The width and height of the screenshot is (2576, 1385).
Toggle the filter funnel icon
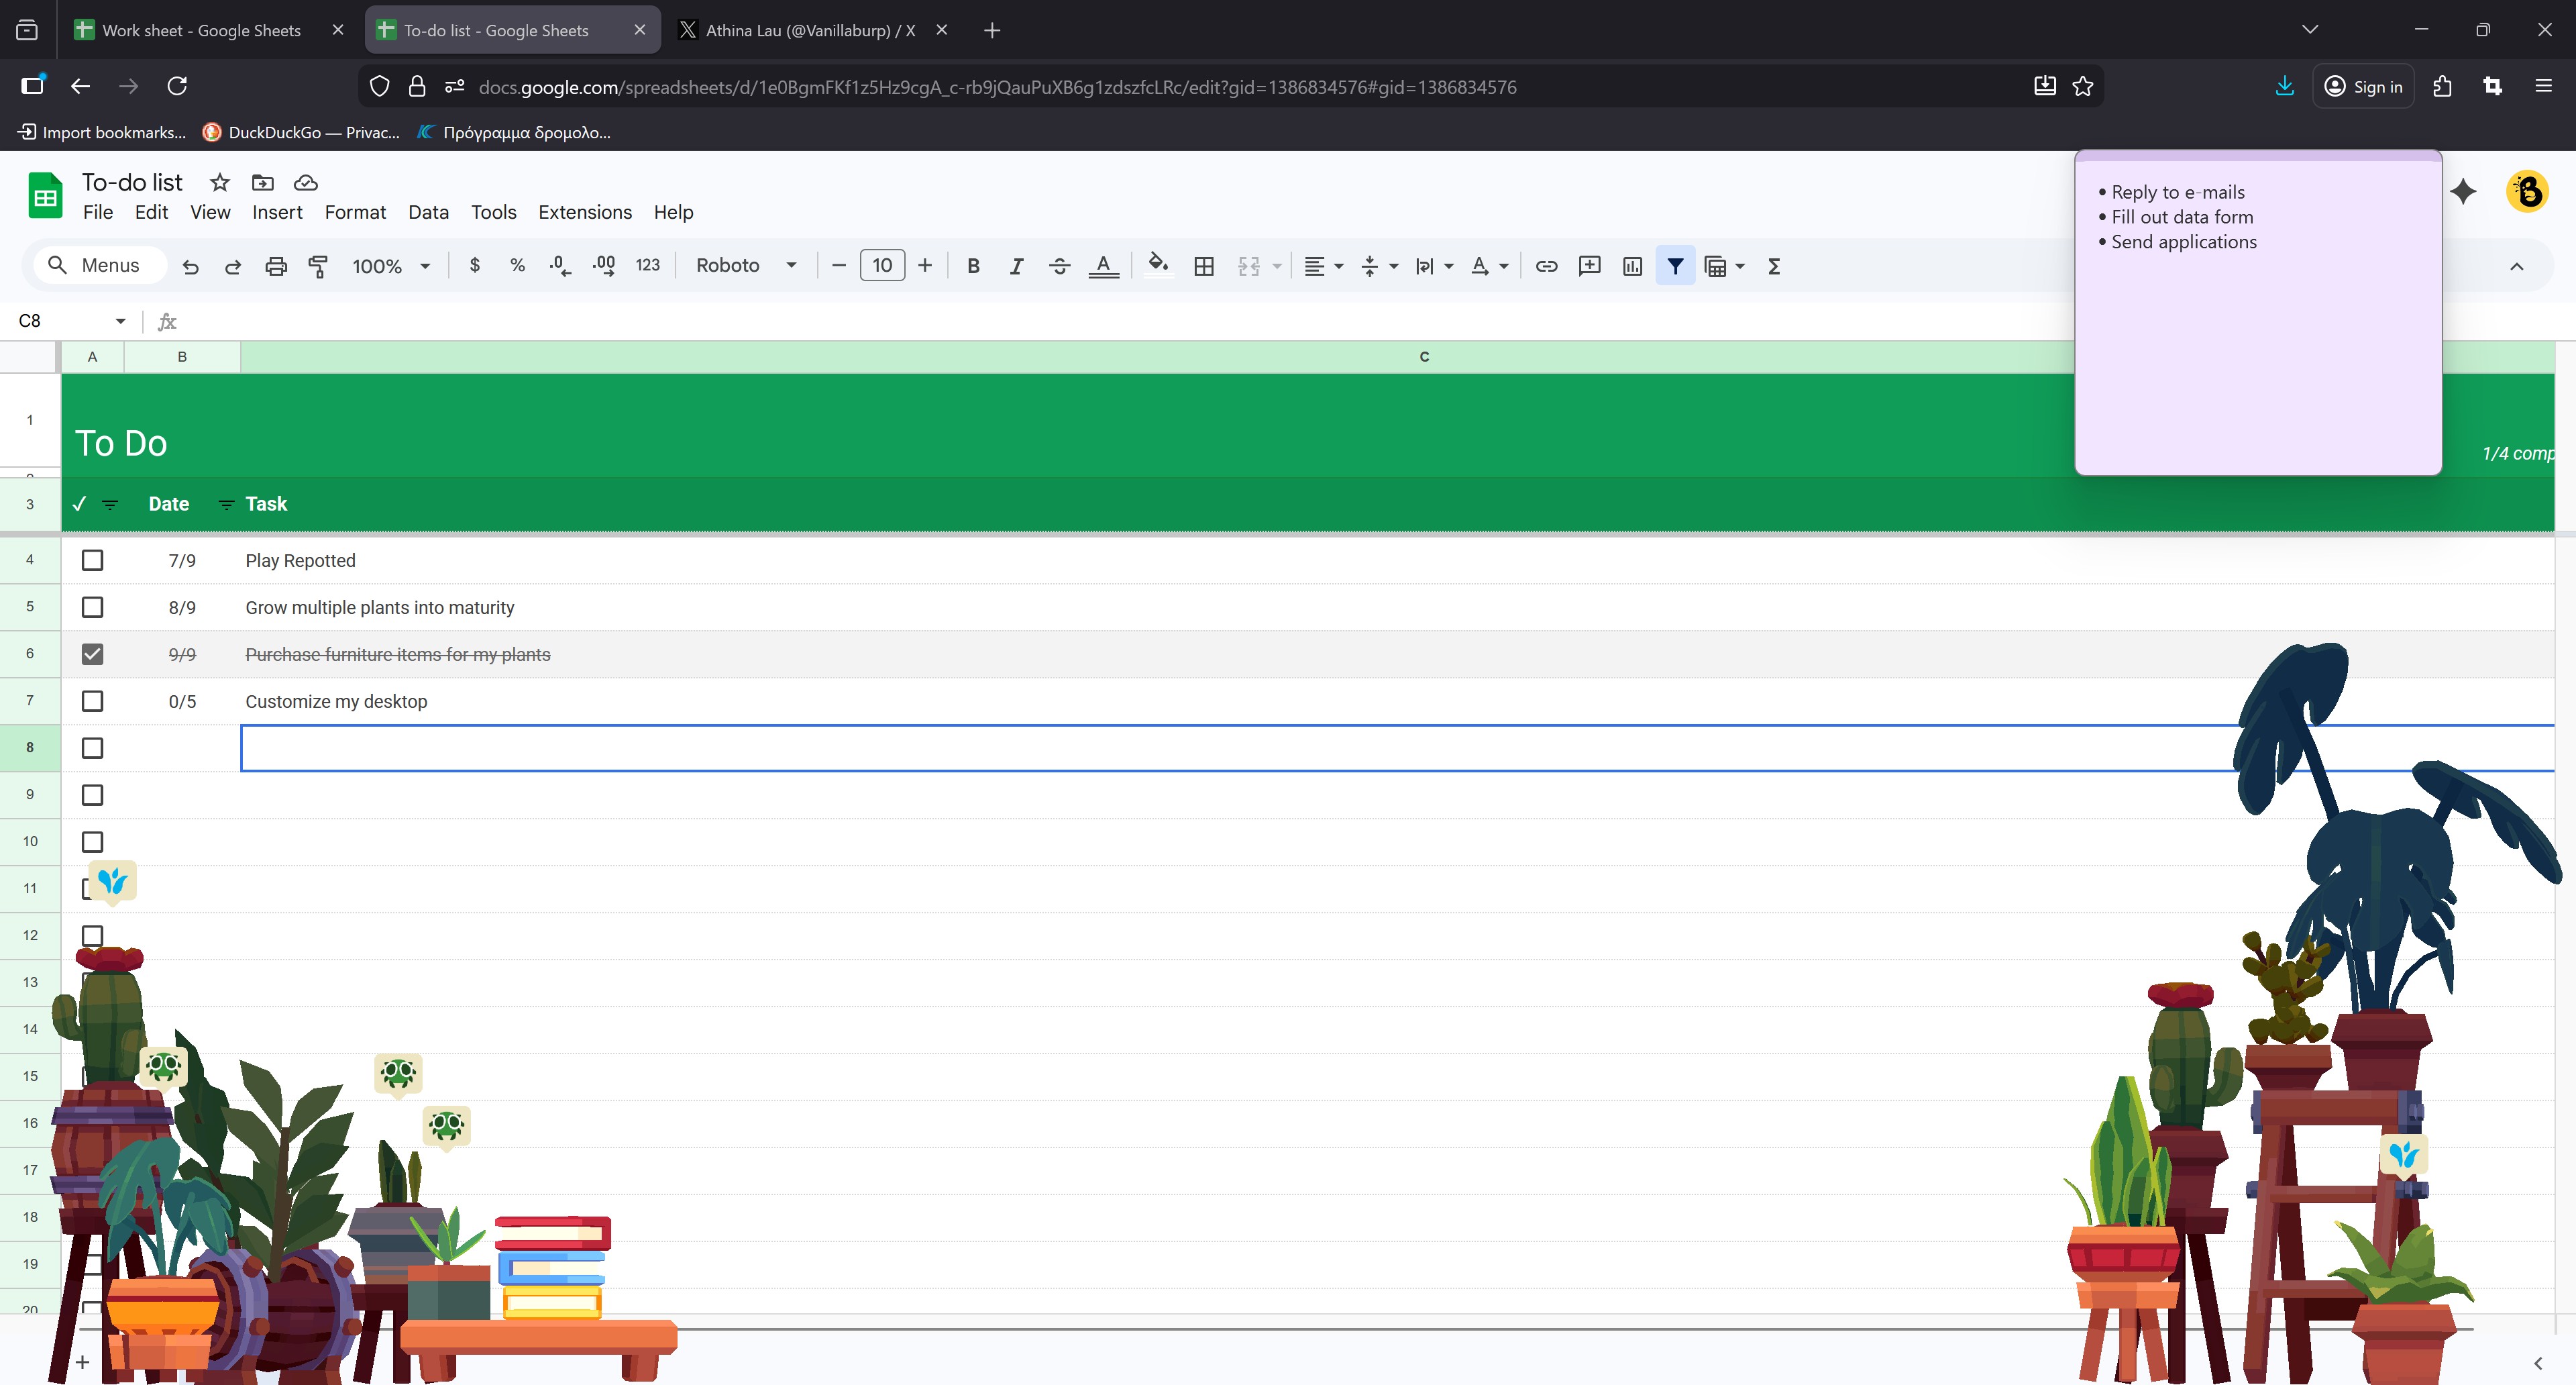[1675, 266]
